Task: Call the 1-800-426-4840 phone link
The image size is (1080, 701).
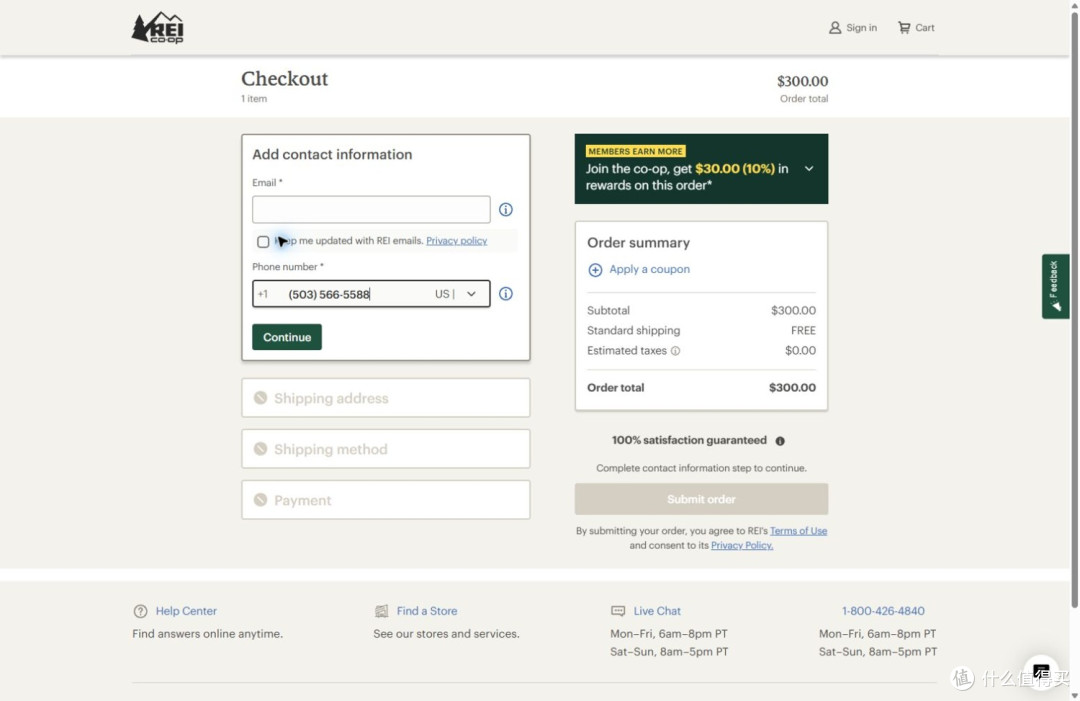Action: [x=883, y=611]
